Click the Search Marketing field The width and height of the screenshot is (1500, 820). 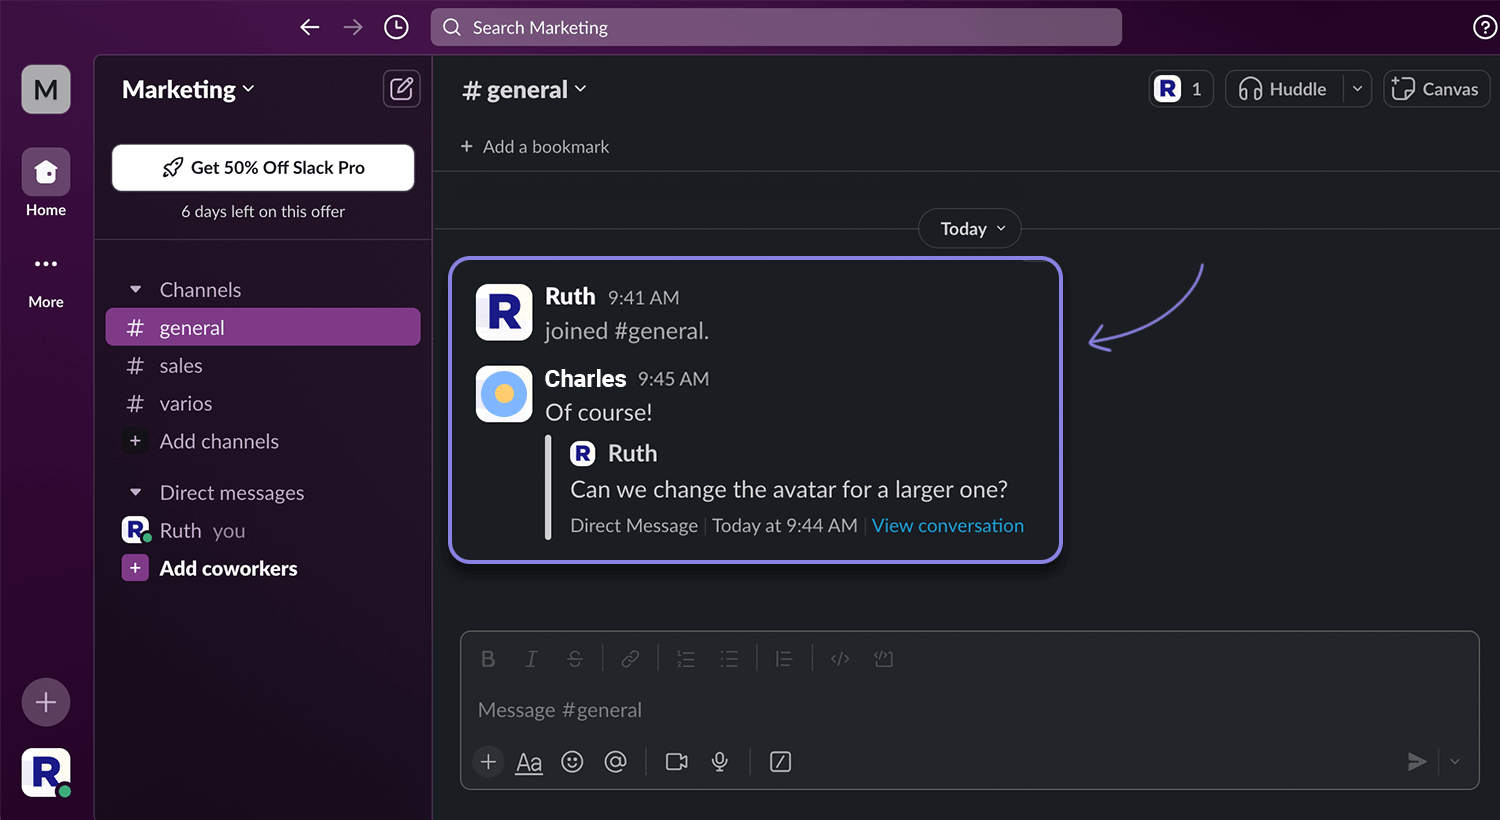[776, 28]
